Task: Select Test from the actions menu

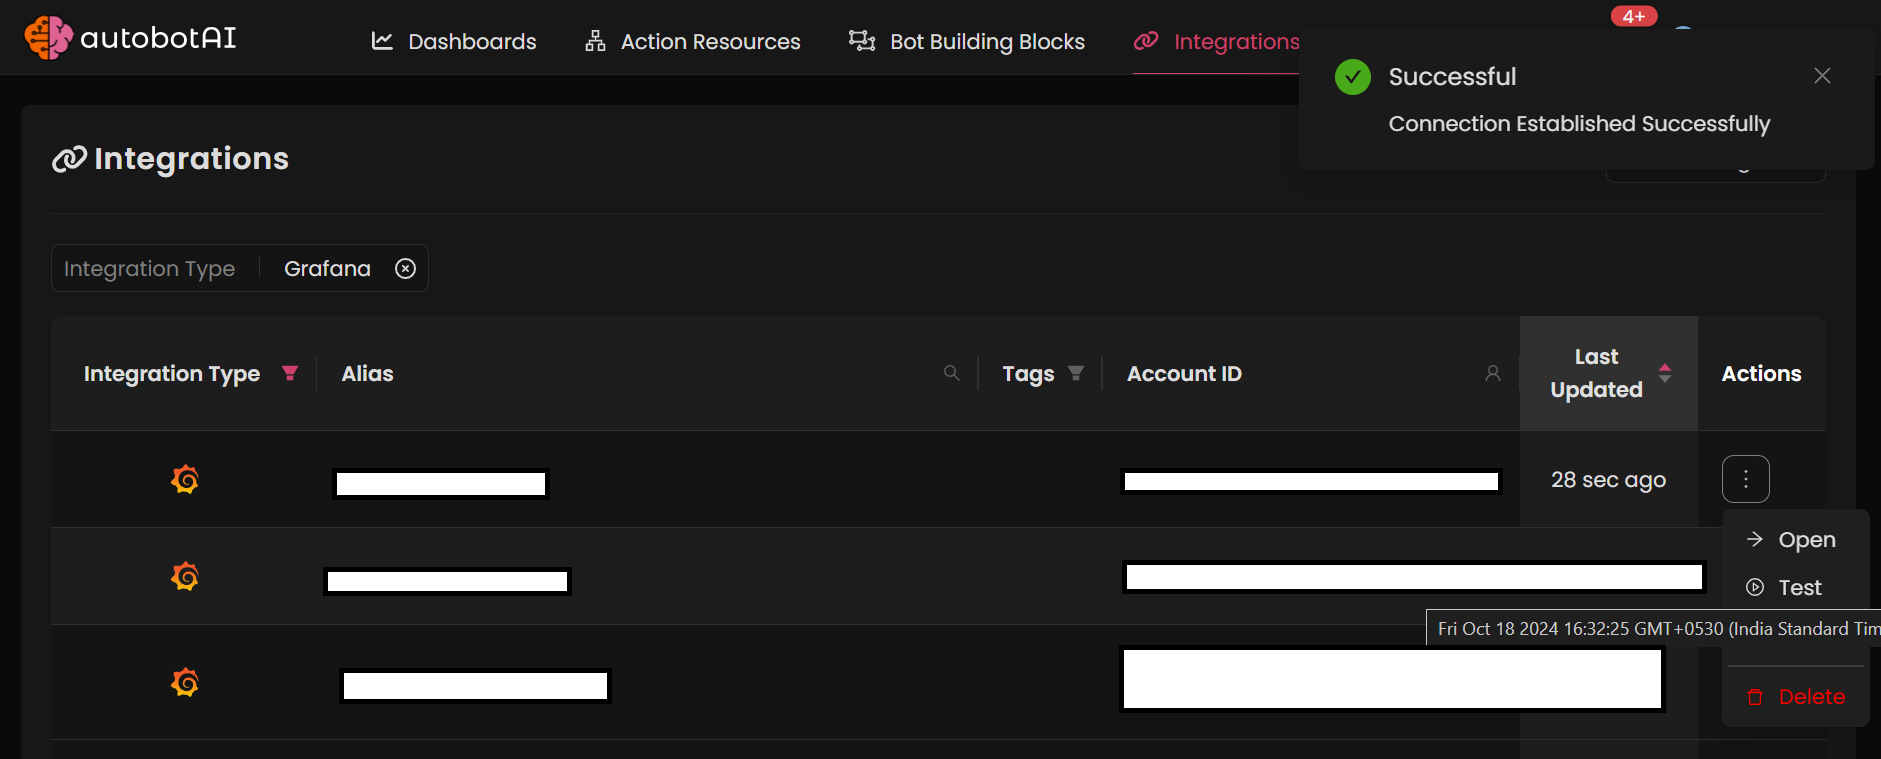Action: [1795, 588]
